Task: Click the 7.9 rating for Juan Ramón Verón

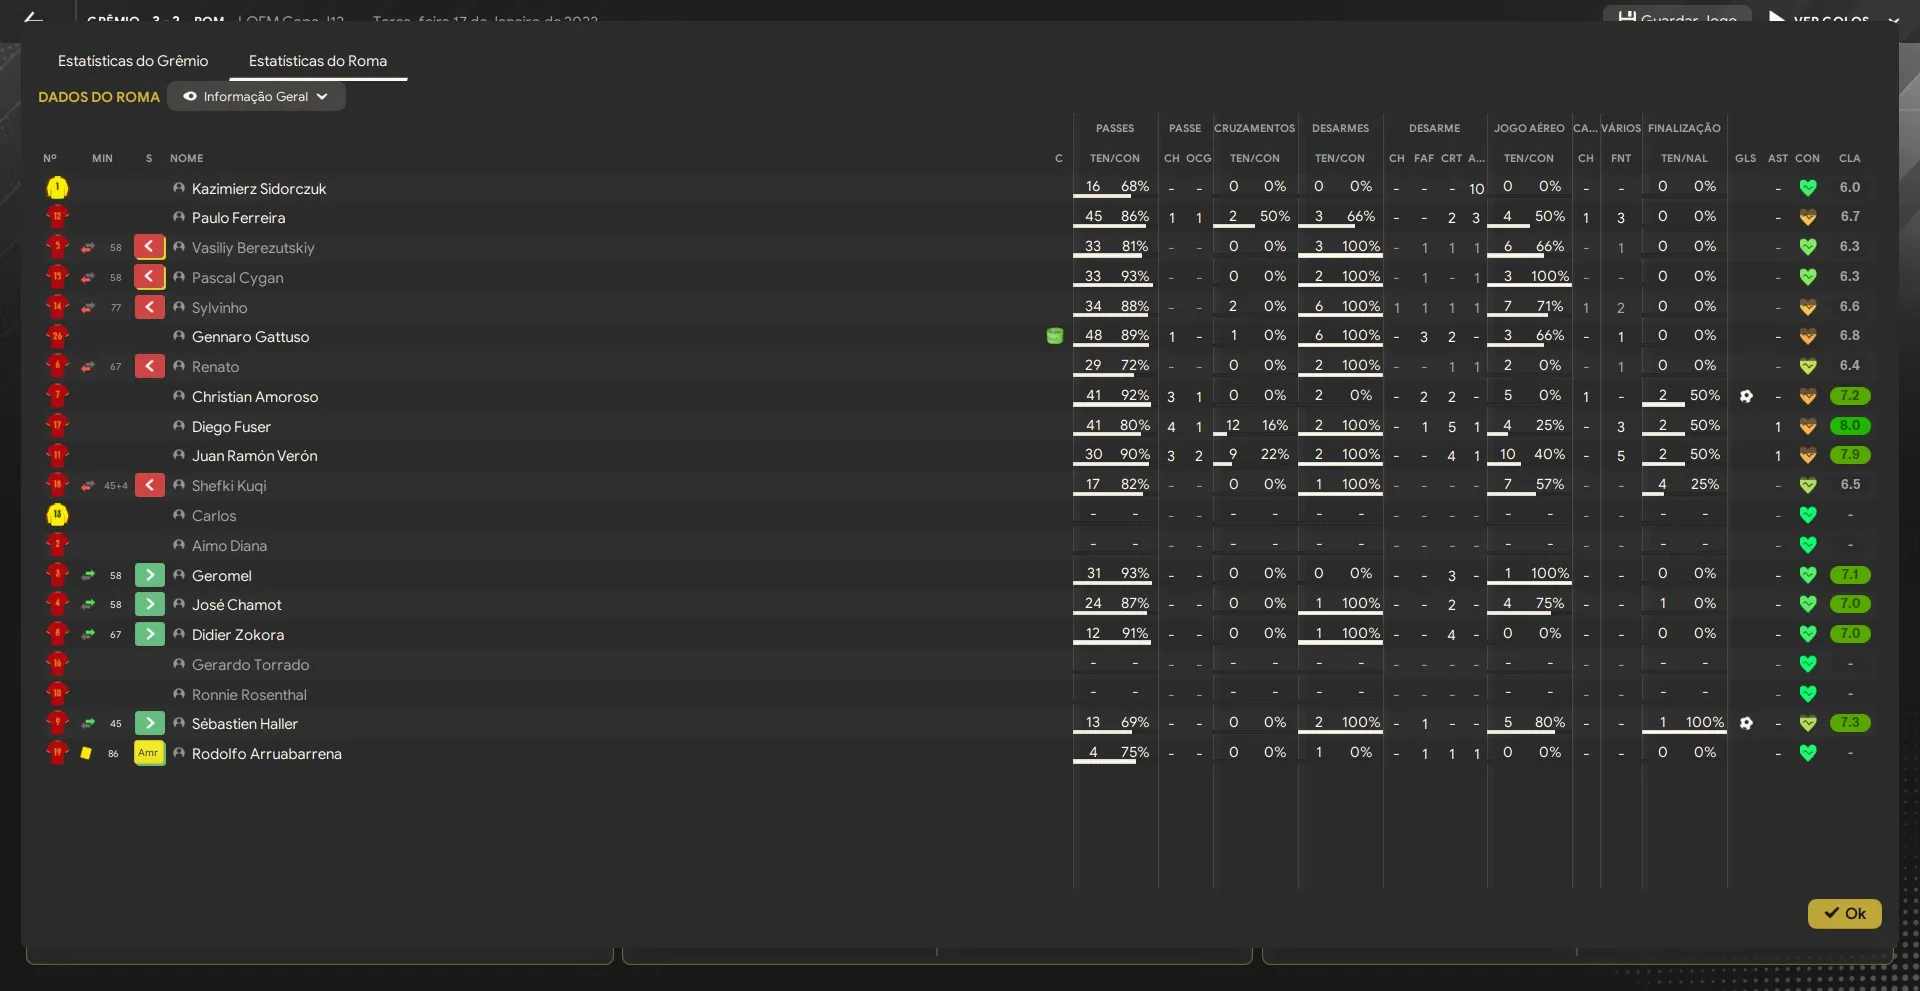Action: pos(1850,454)
